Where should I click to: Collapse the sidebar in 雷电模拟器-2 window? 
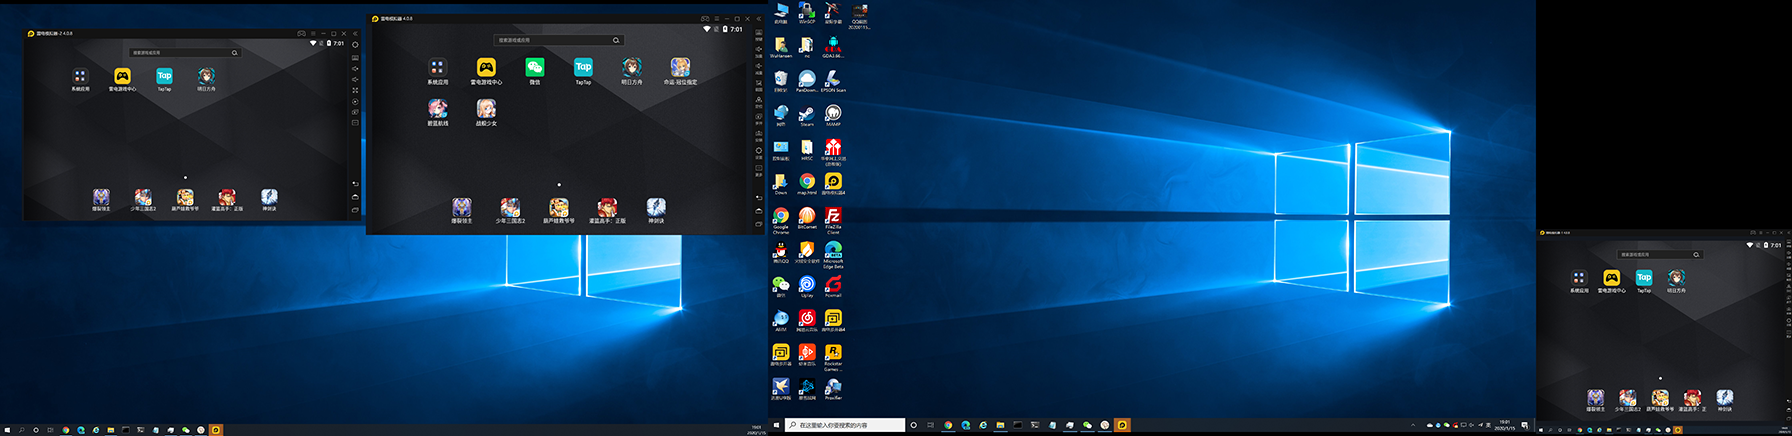pos(355,33)
